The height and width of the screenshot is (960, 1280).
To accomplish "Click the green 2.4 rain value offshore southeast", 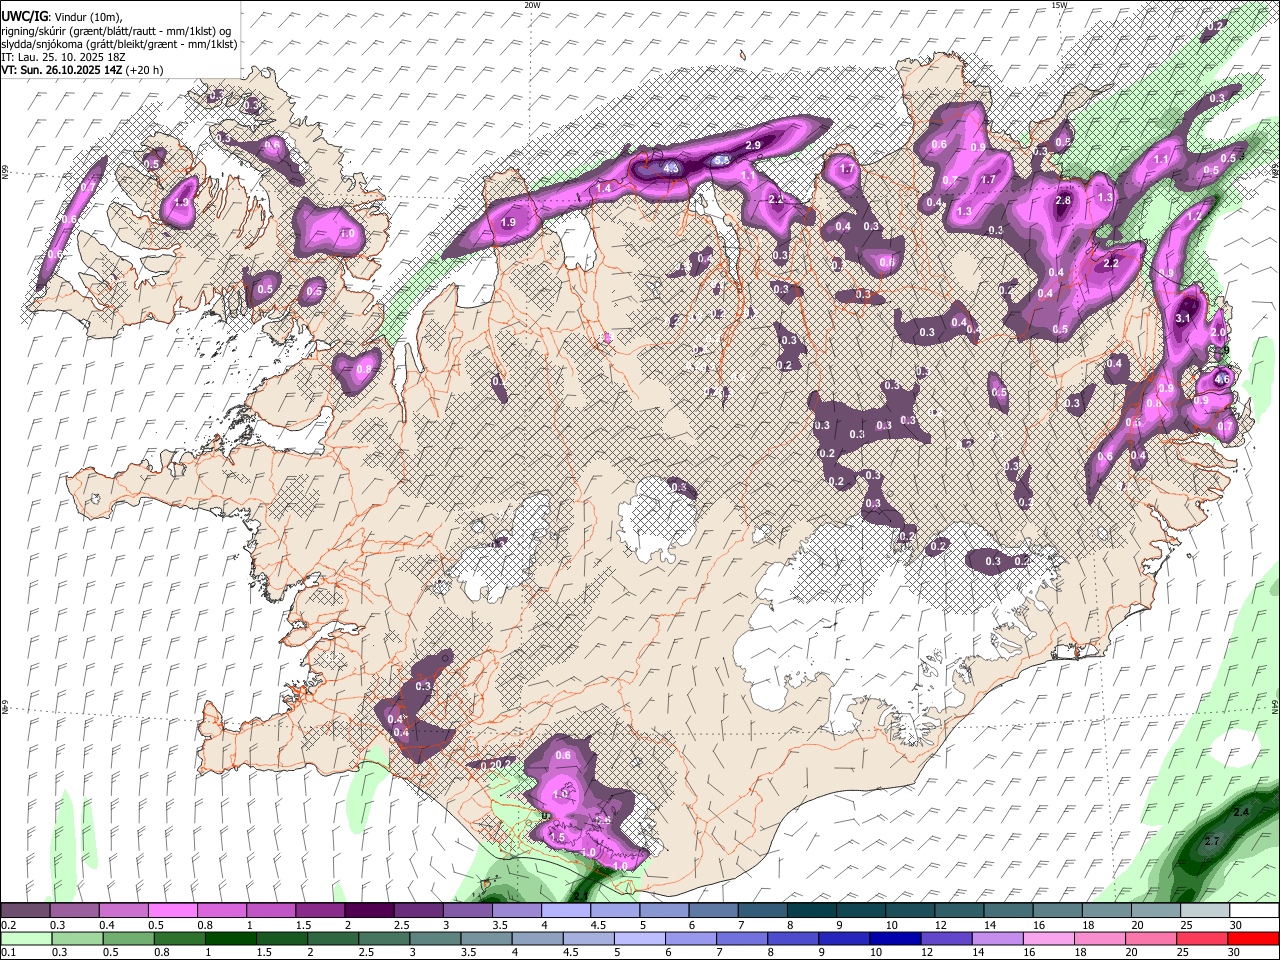I will coord(1241,812).
